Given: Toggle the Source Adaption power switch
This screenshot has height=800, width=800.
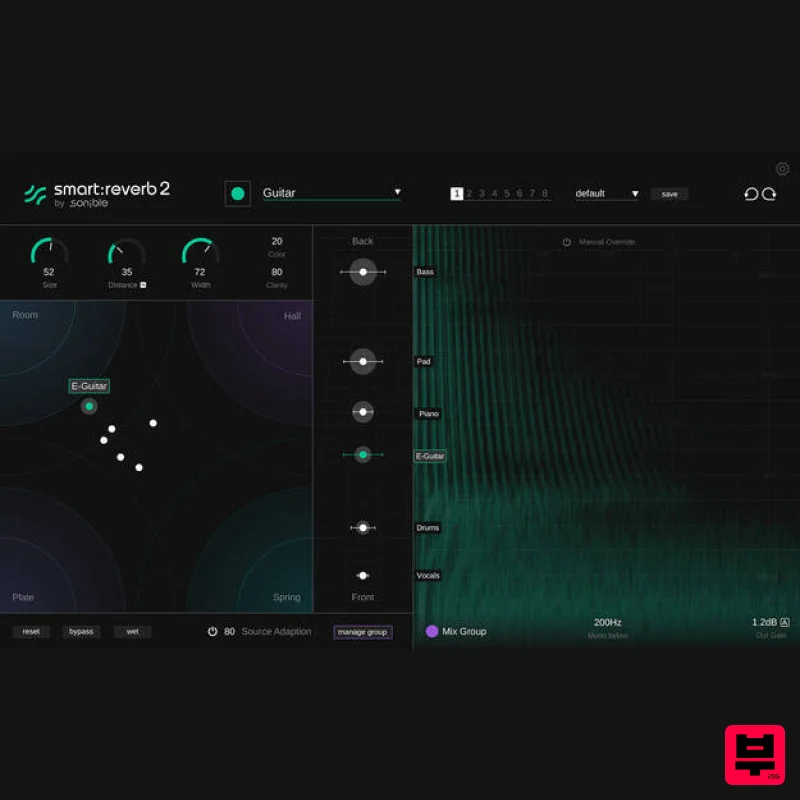Looking at the screenshot, I should pos(213,631).
